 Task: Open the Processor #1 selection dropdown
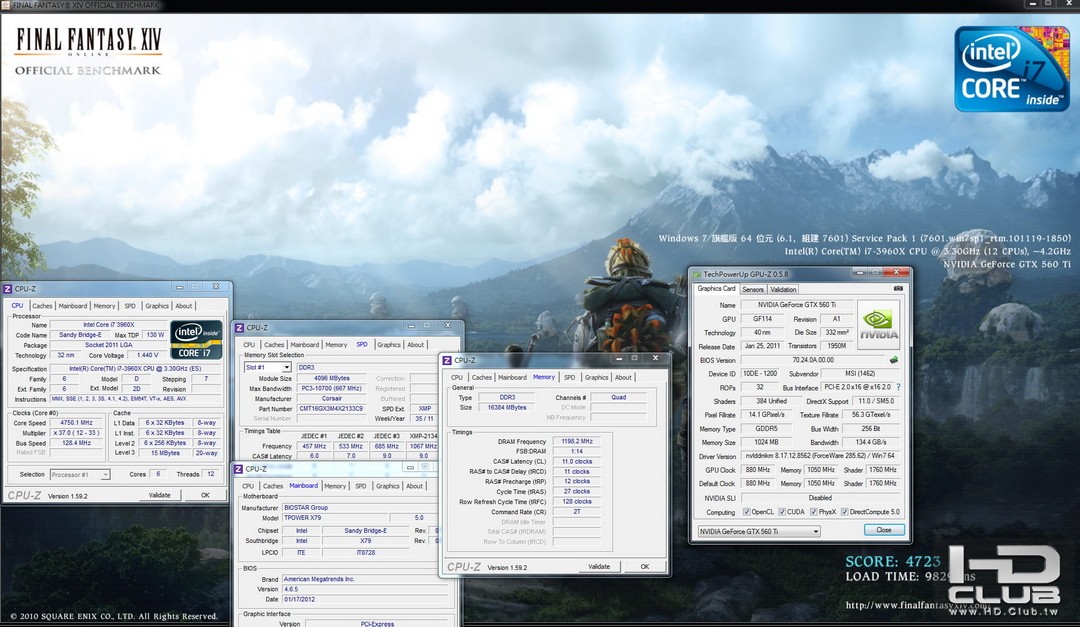click(80, 474)
